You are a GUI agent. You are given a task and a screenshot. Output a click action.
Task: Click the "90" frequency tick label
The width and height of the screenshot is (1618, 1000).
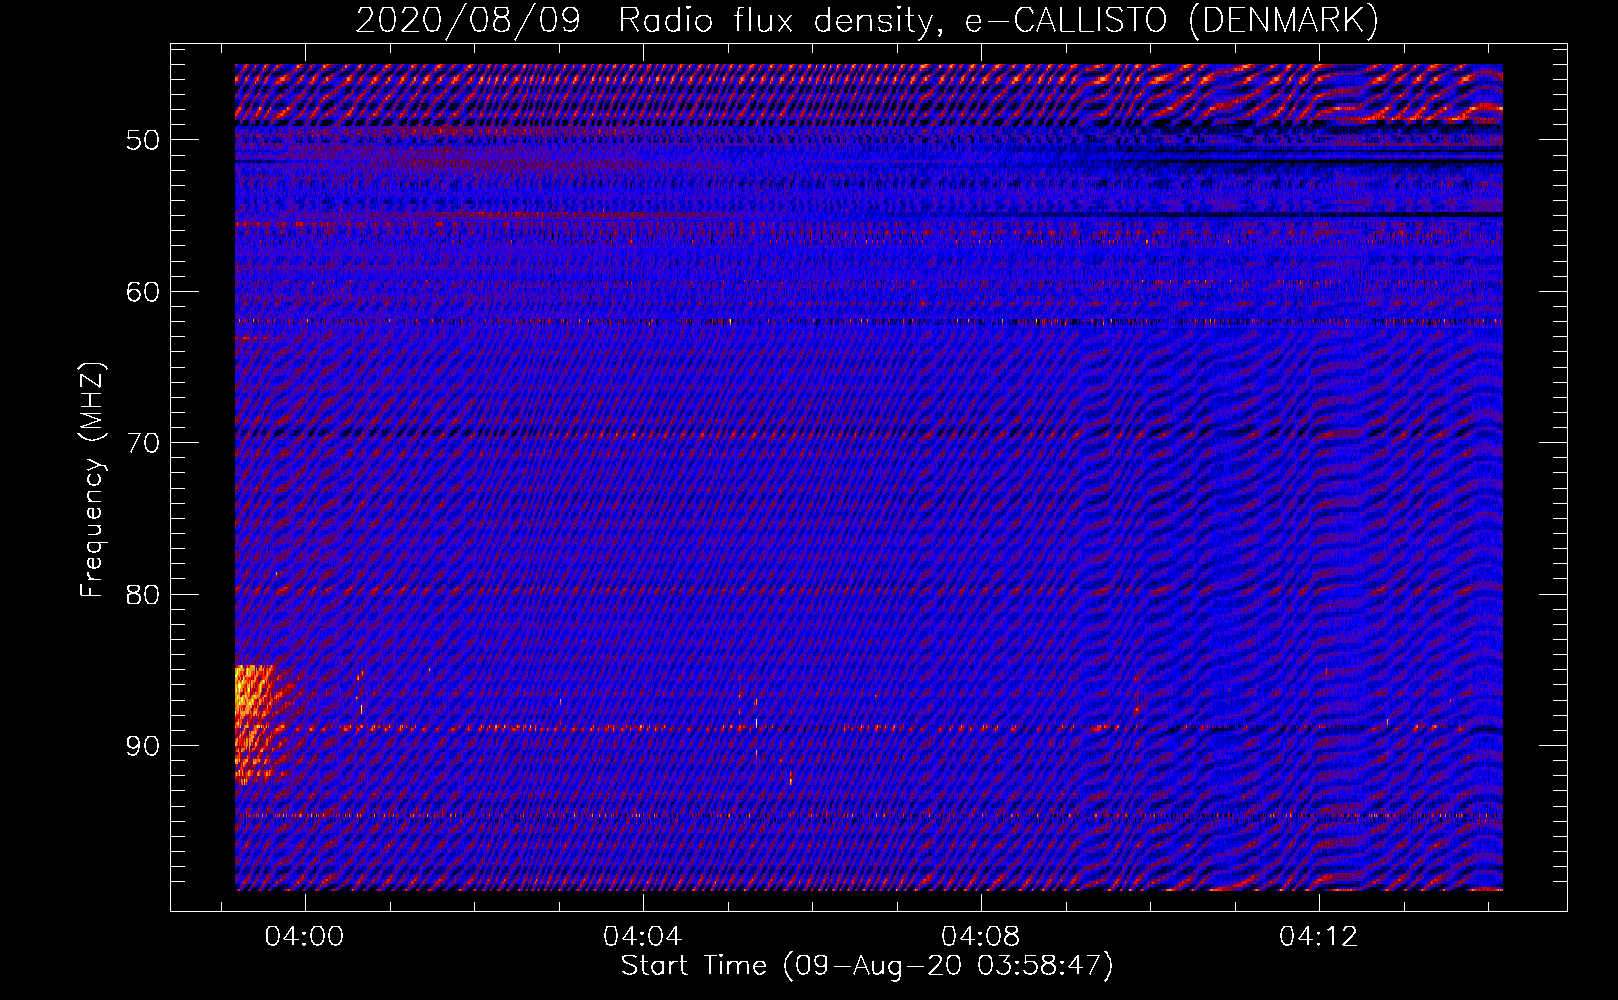(142, 747)
